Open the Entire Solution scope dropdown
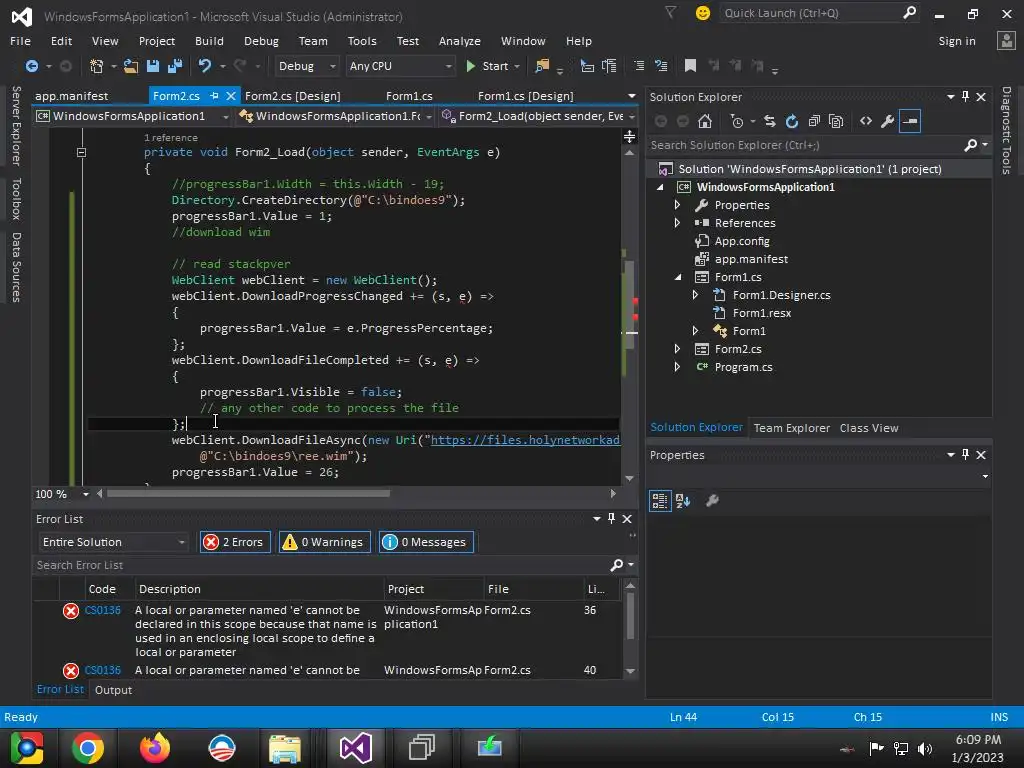1024x768 pixels. tap(113, 542)
